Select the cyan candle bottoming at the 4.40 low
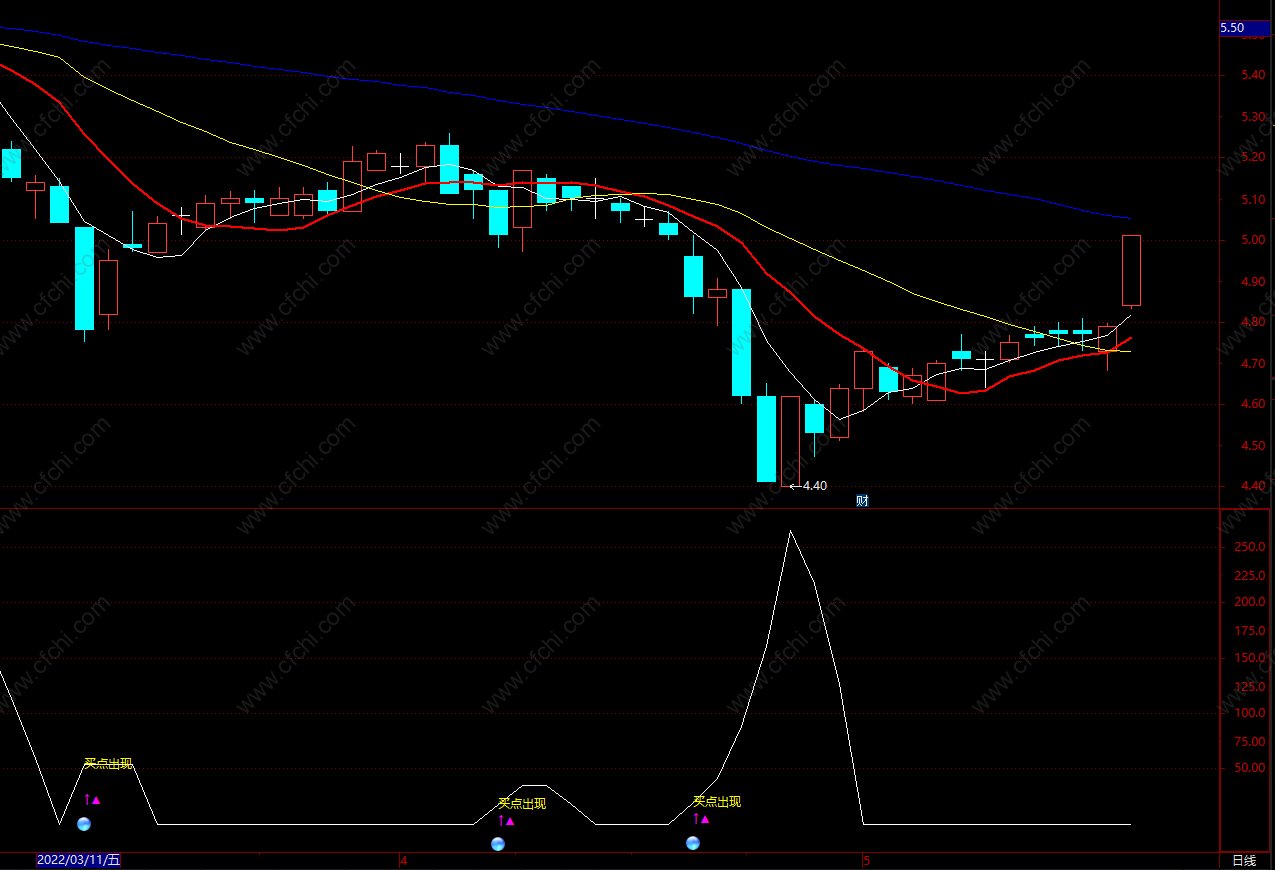The width and height of the screenshot is (1275, 870). click(x=766, y=439)
